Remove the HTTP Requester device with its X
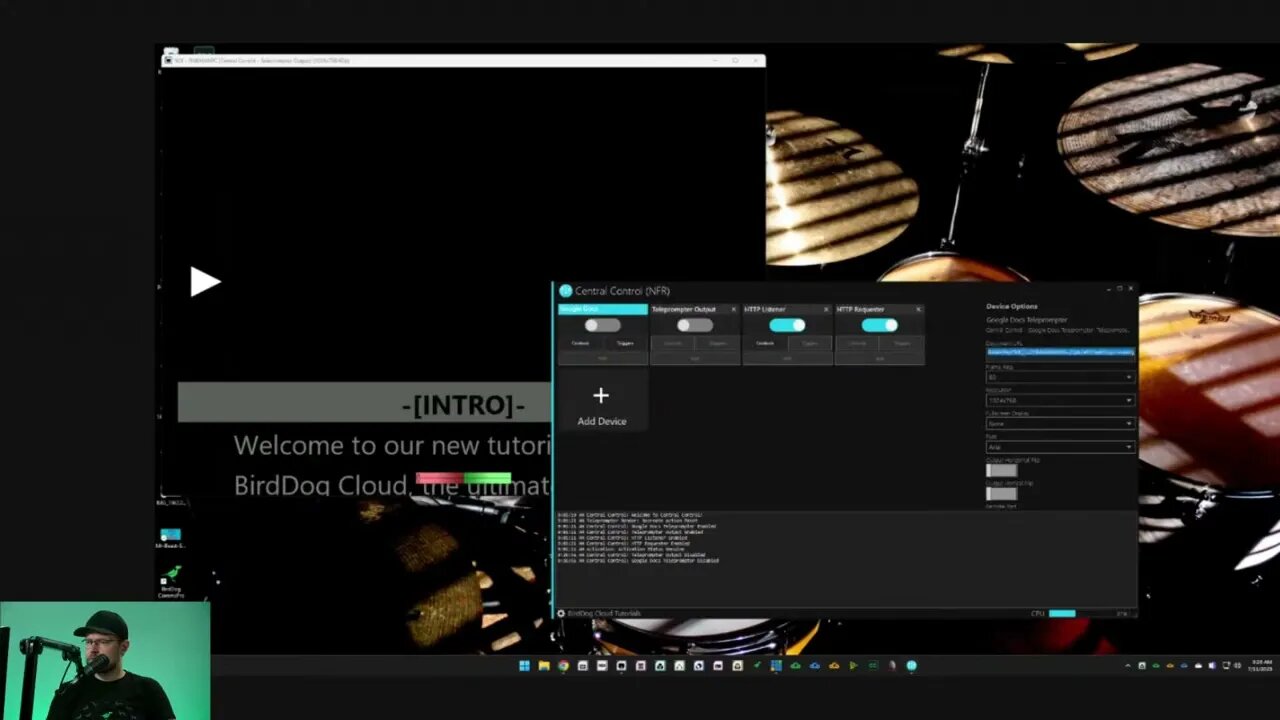Screen dimensions: 1280x720 click(x=918, y=309)
